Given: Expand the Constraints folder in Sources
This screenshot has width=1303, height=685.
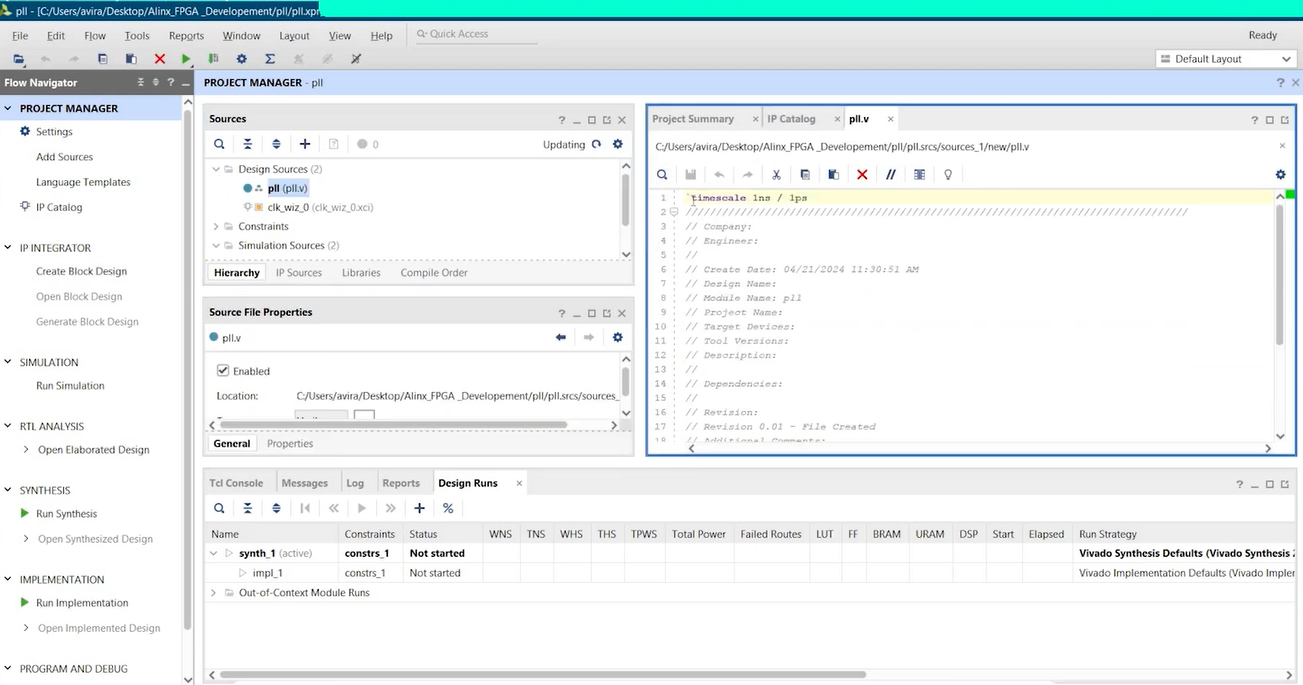Looking at the screenshot, I should 216,227.
